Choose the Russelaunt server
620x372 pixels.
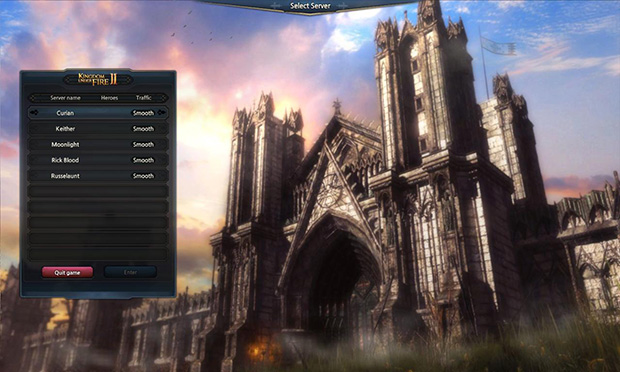[x=98, y=176]
